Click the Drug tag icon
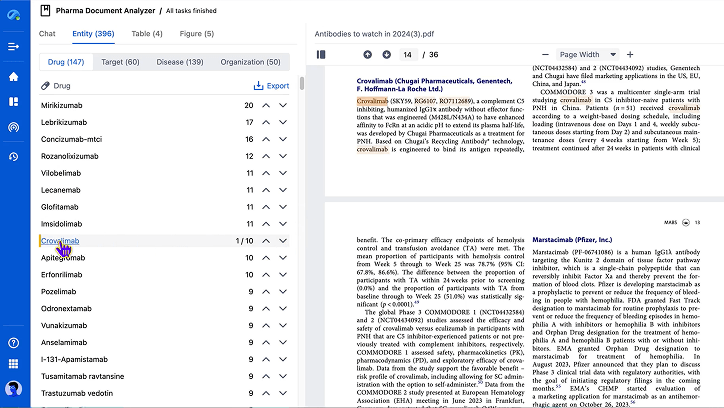Screen dimensions: 724x408 45,85
